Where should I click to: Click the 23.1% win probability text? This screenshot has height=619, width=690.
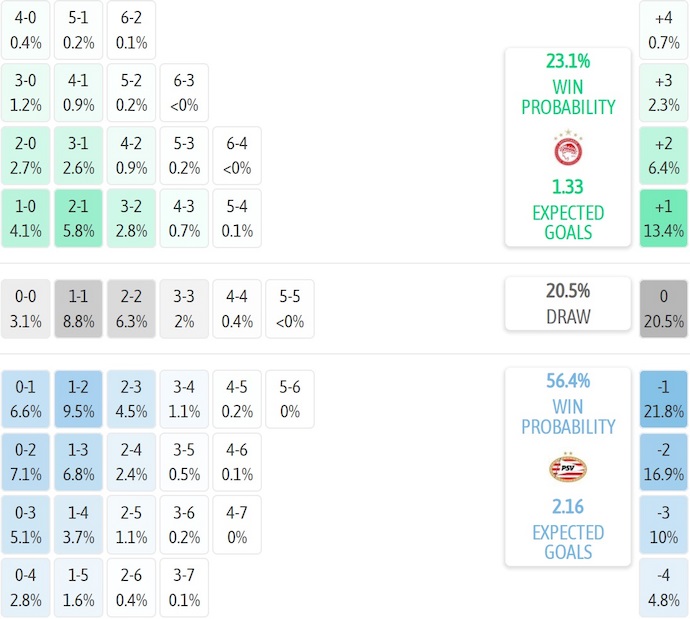click(568, 61)
